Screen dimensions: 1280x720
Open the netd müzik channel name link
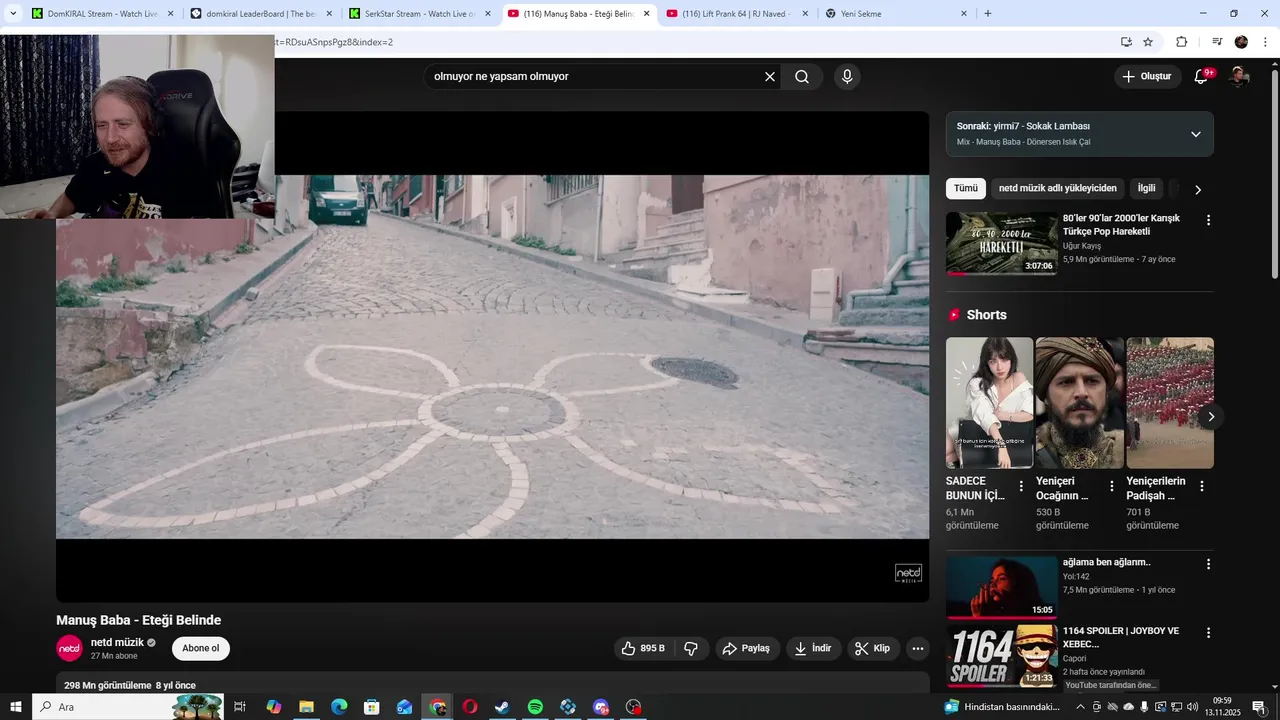[x=118, y=643]
